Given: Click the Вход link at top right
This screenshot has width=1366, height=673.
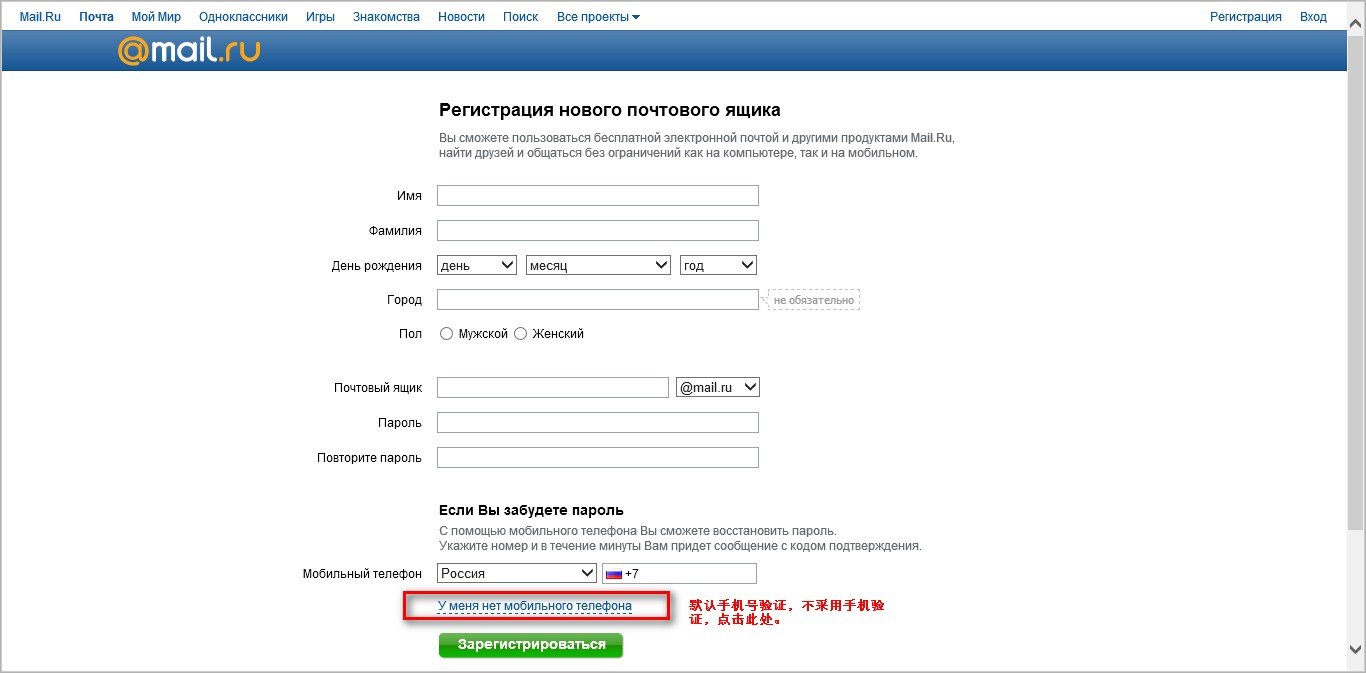Looking at the screenshot, I should pyautogui.click(x=1313, y=17).
